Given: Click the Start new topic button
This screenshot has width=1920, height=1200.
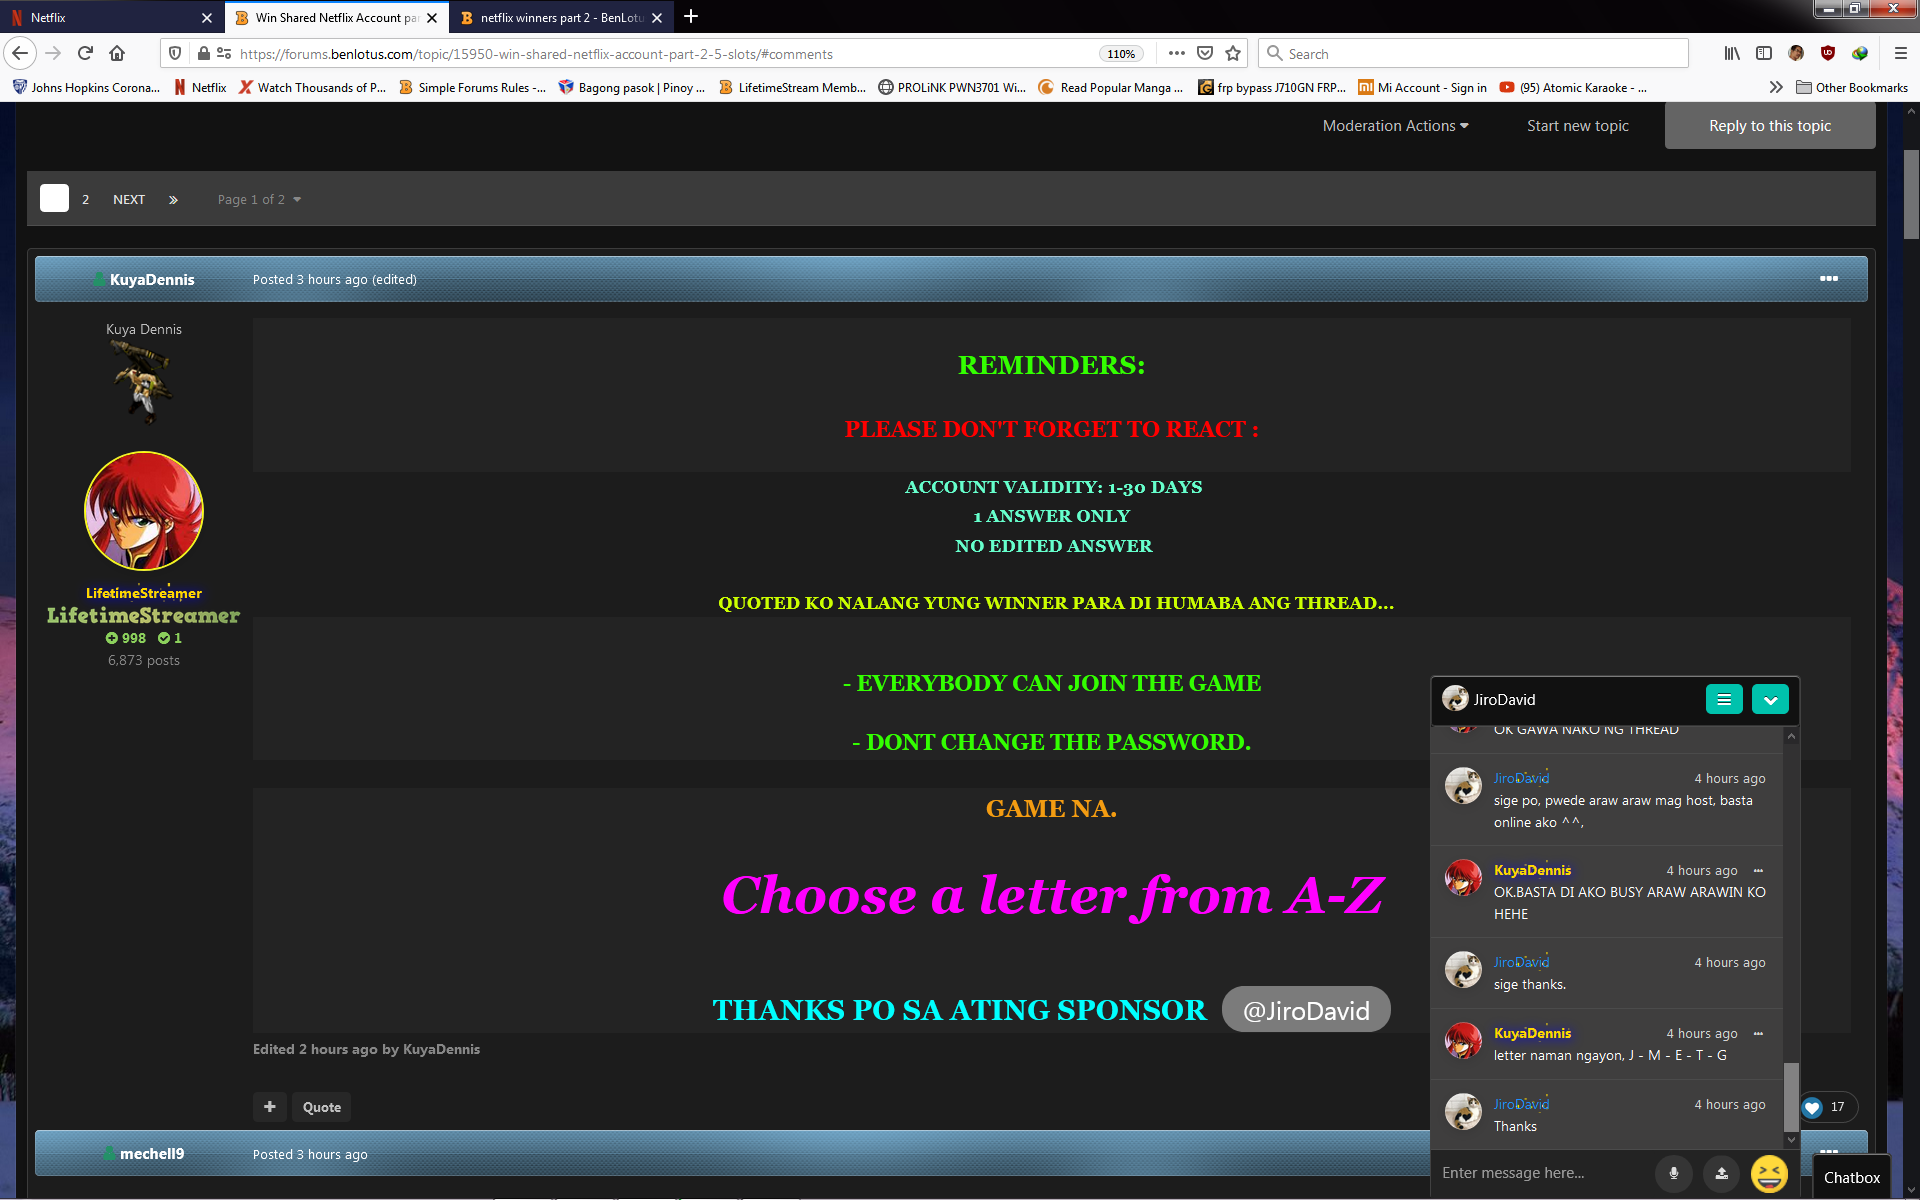Looking at the screenshot, I should (x=1577, y=124).
